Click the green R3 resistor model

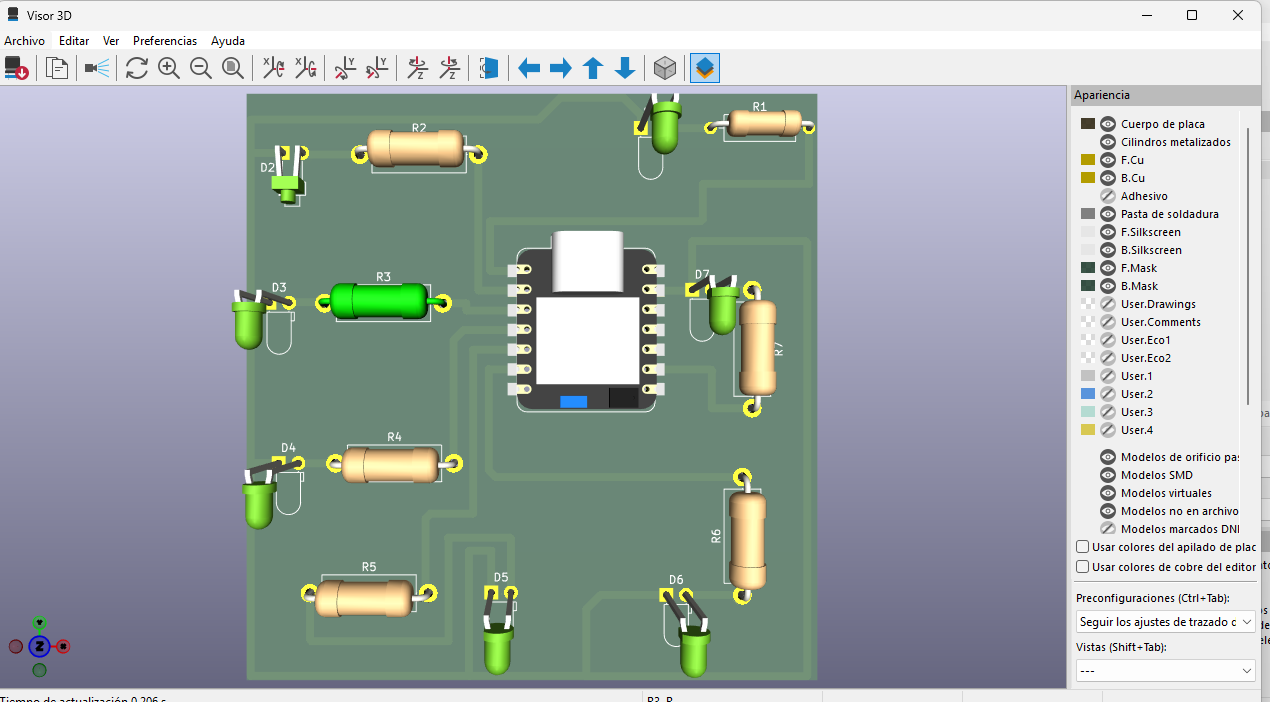coord(381,300)
